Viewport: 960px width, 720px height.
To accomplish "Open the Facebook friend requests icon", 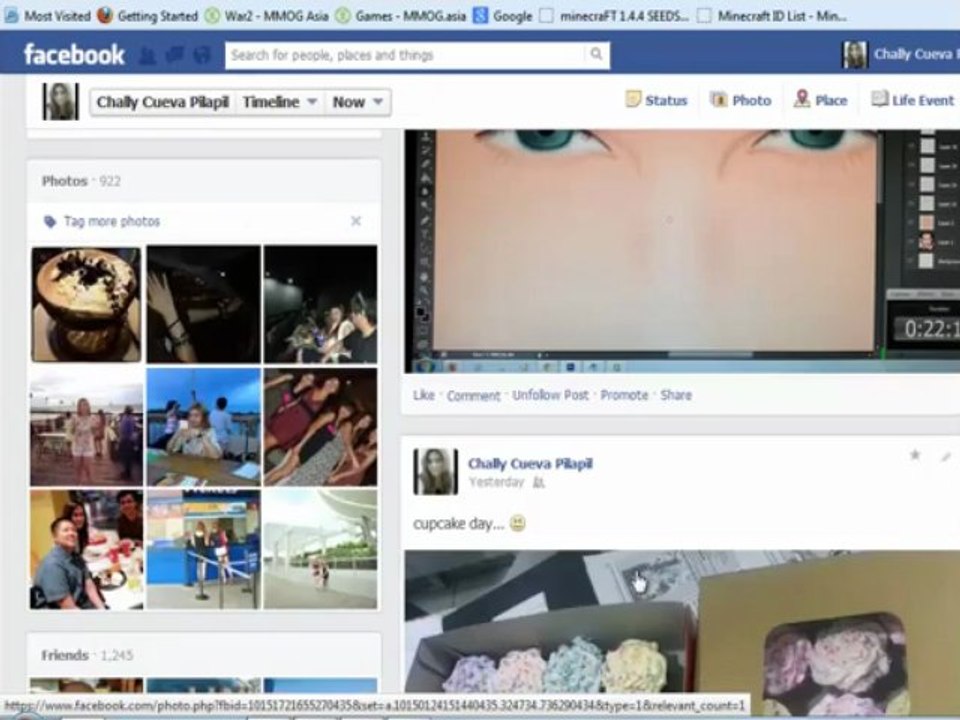I will click(x=147, y=56).
